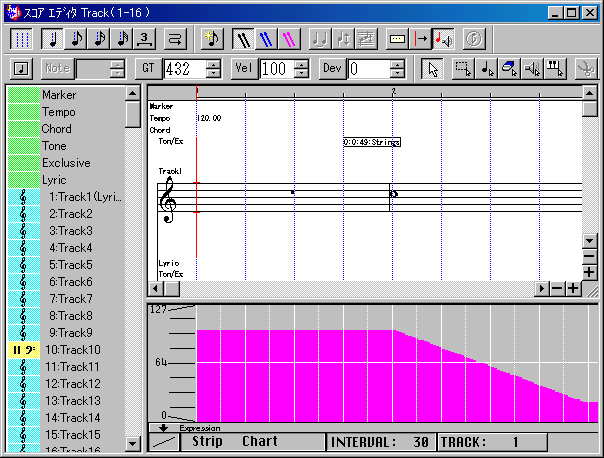
Task: Open the Expression down-arrow selector
Action: pos(163,428)
